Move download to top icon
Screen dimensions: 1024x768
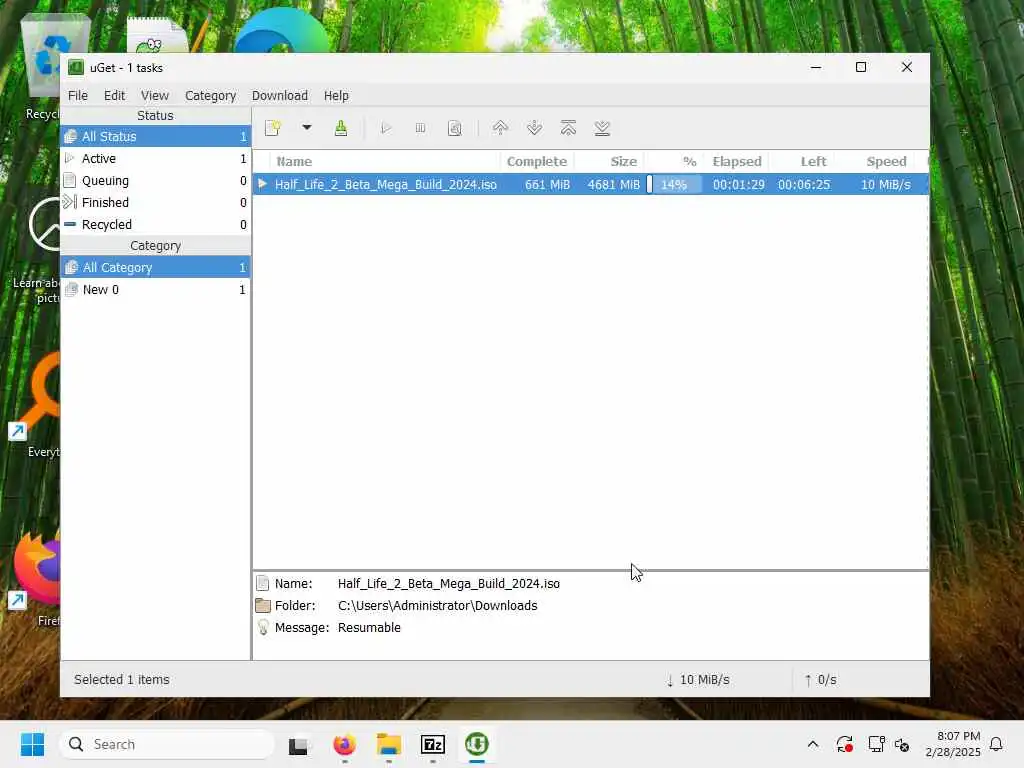[x=568, y=128]
